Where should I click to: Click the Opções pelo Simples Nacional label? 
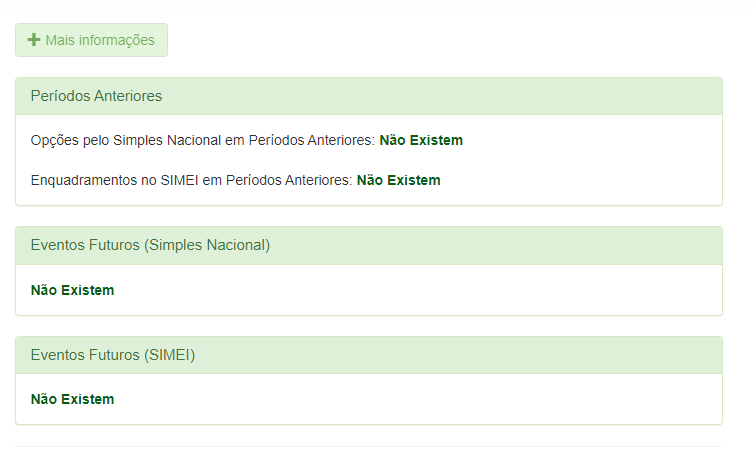(203, 140)
